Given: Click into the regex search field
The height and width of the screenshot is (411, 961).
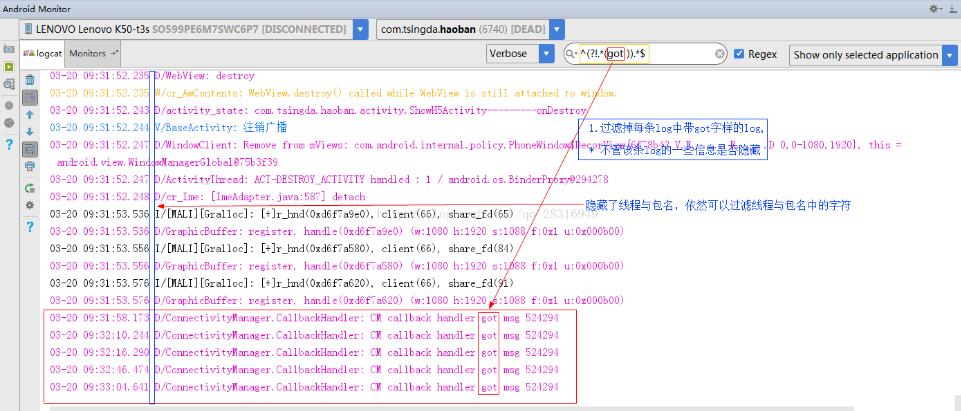Looking at the screenshot, I should click(644, 54).
